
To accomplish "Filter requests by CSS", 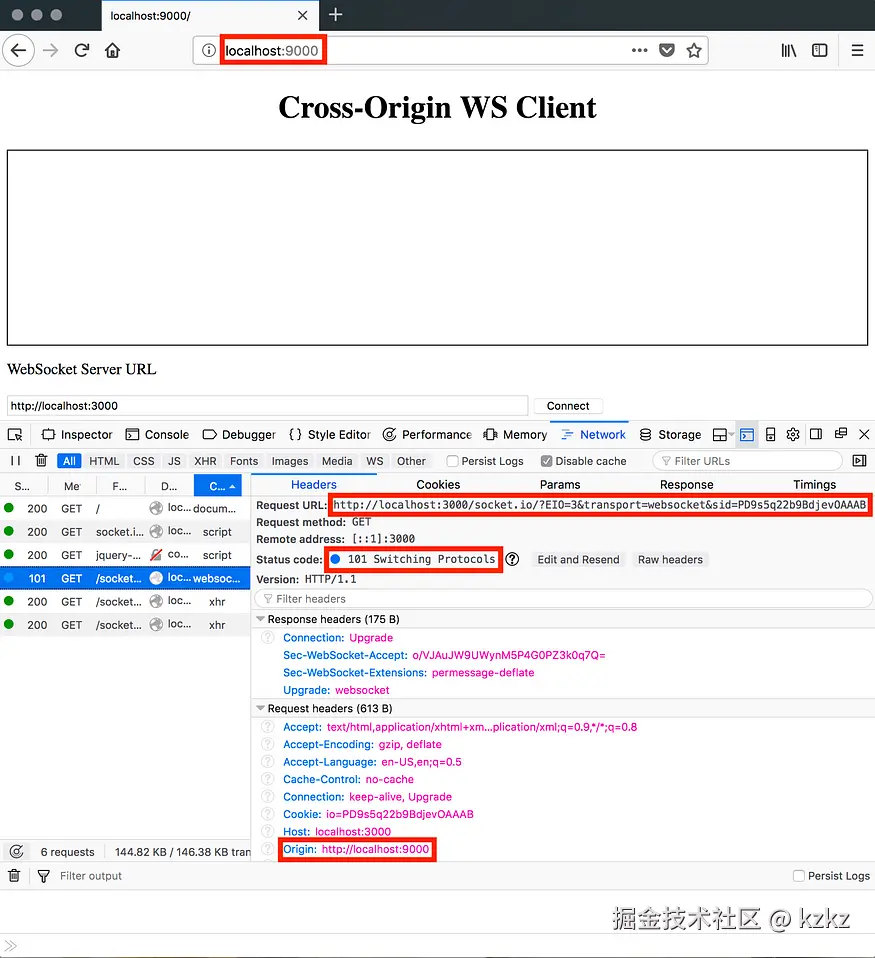I will [x=144, y=461].
